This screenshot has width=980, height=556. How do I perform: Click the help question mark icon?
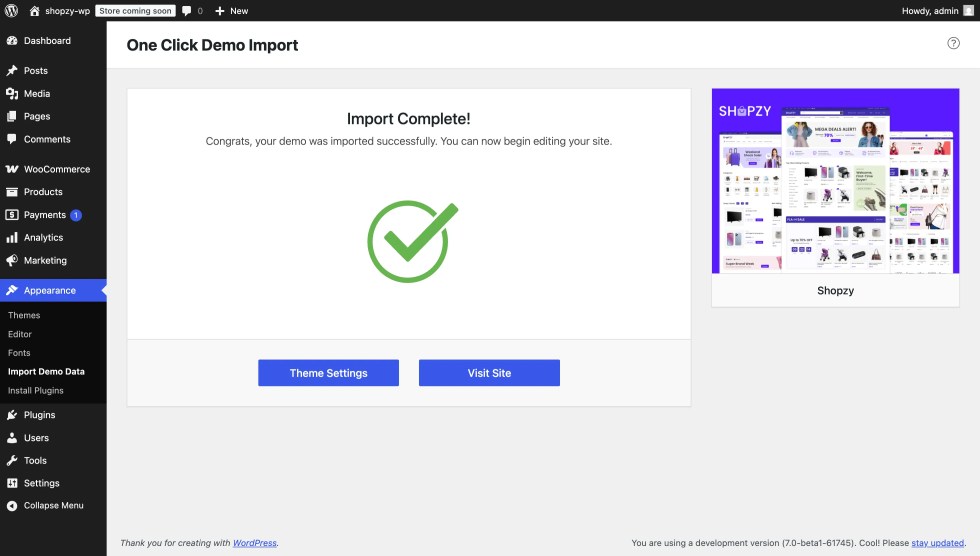(x=953, y=43)
